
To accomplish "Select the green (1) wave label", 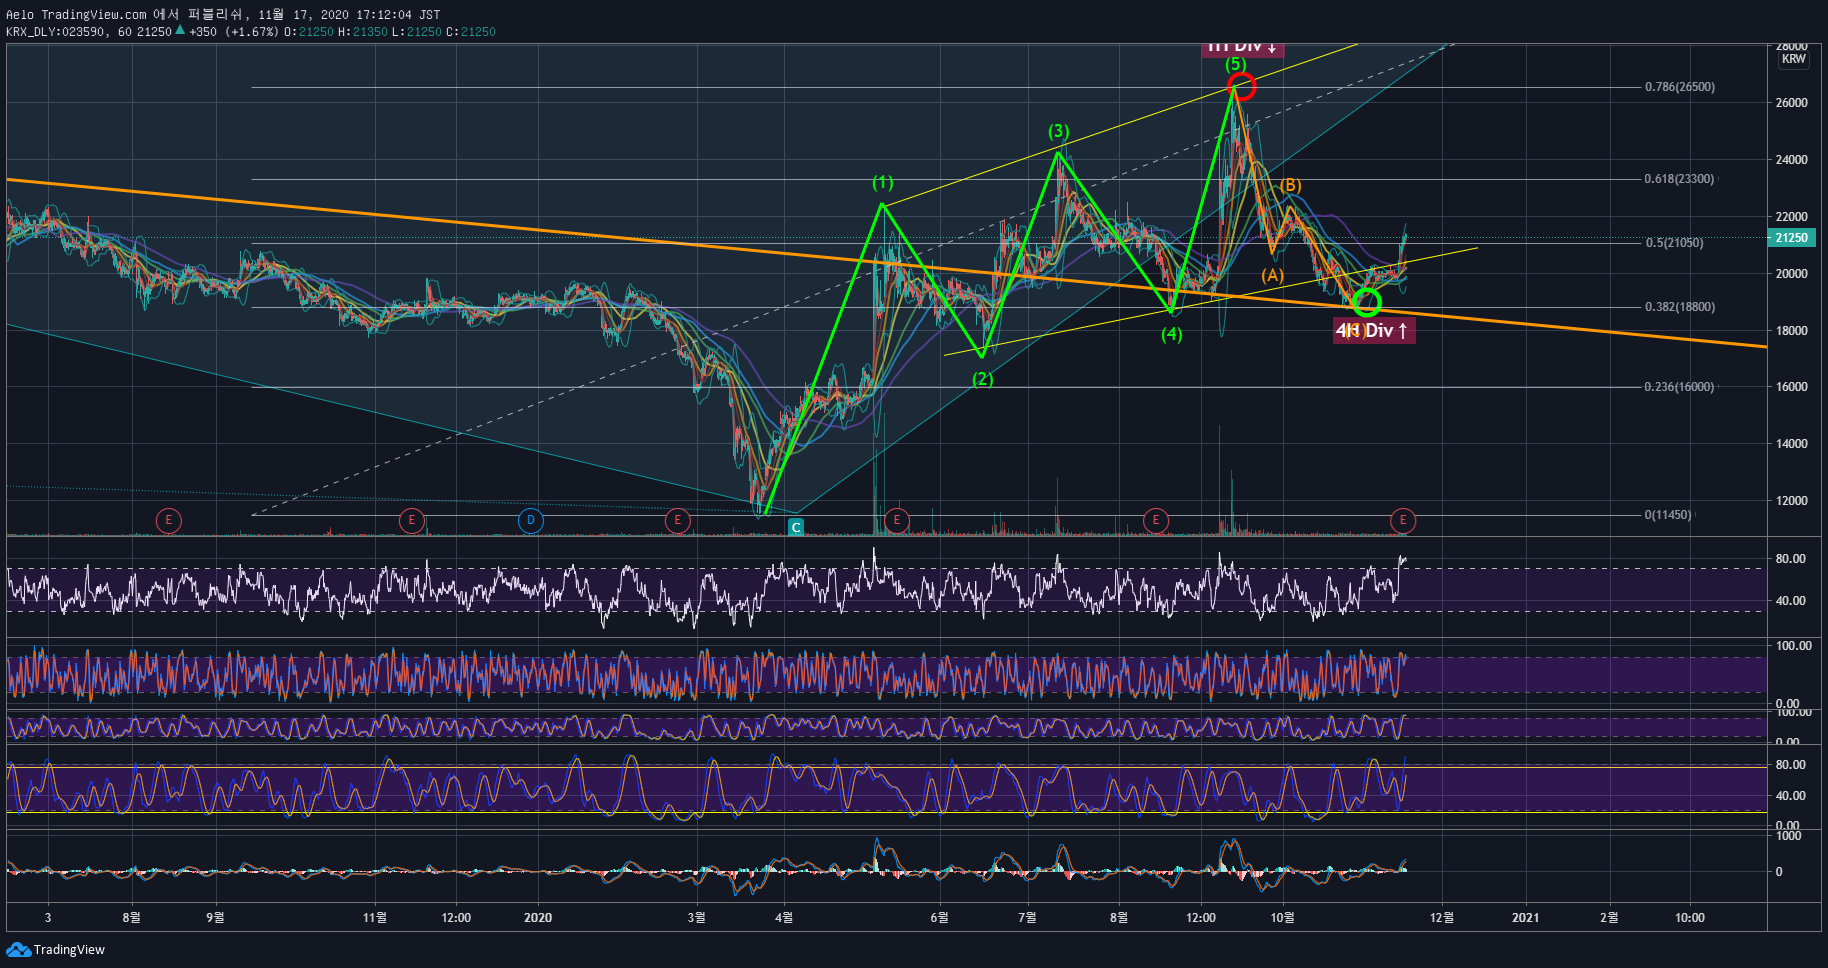I will pos(882,183).
